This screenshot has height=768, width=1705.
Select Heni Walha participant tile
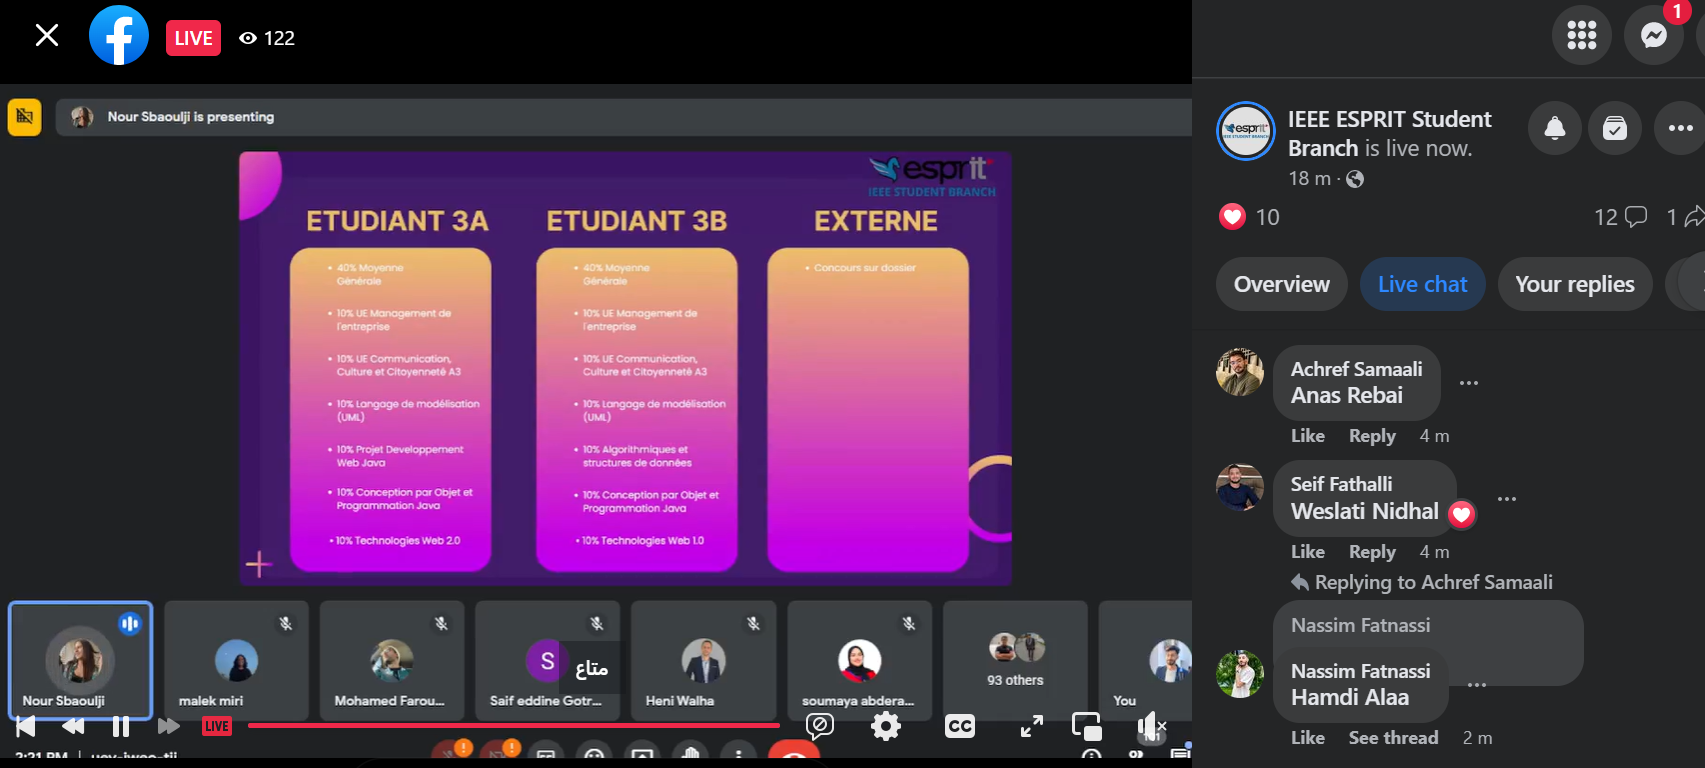click(704, 660)
